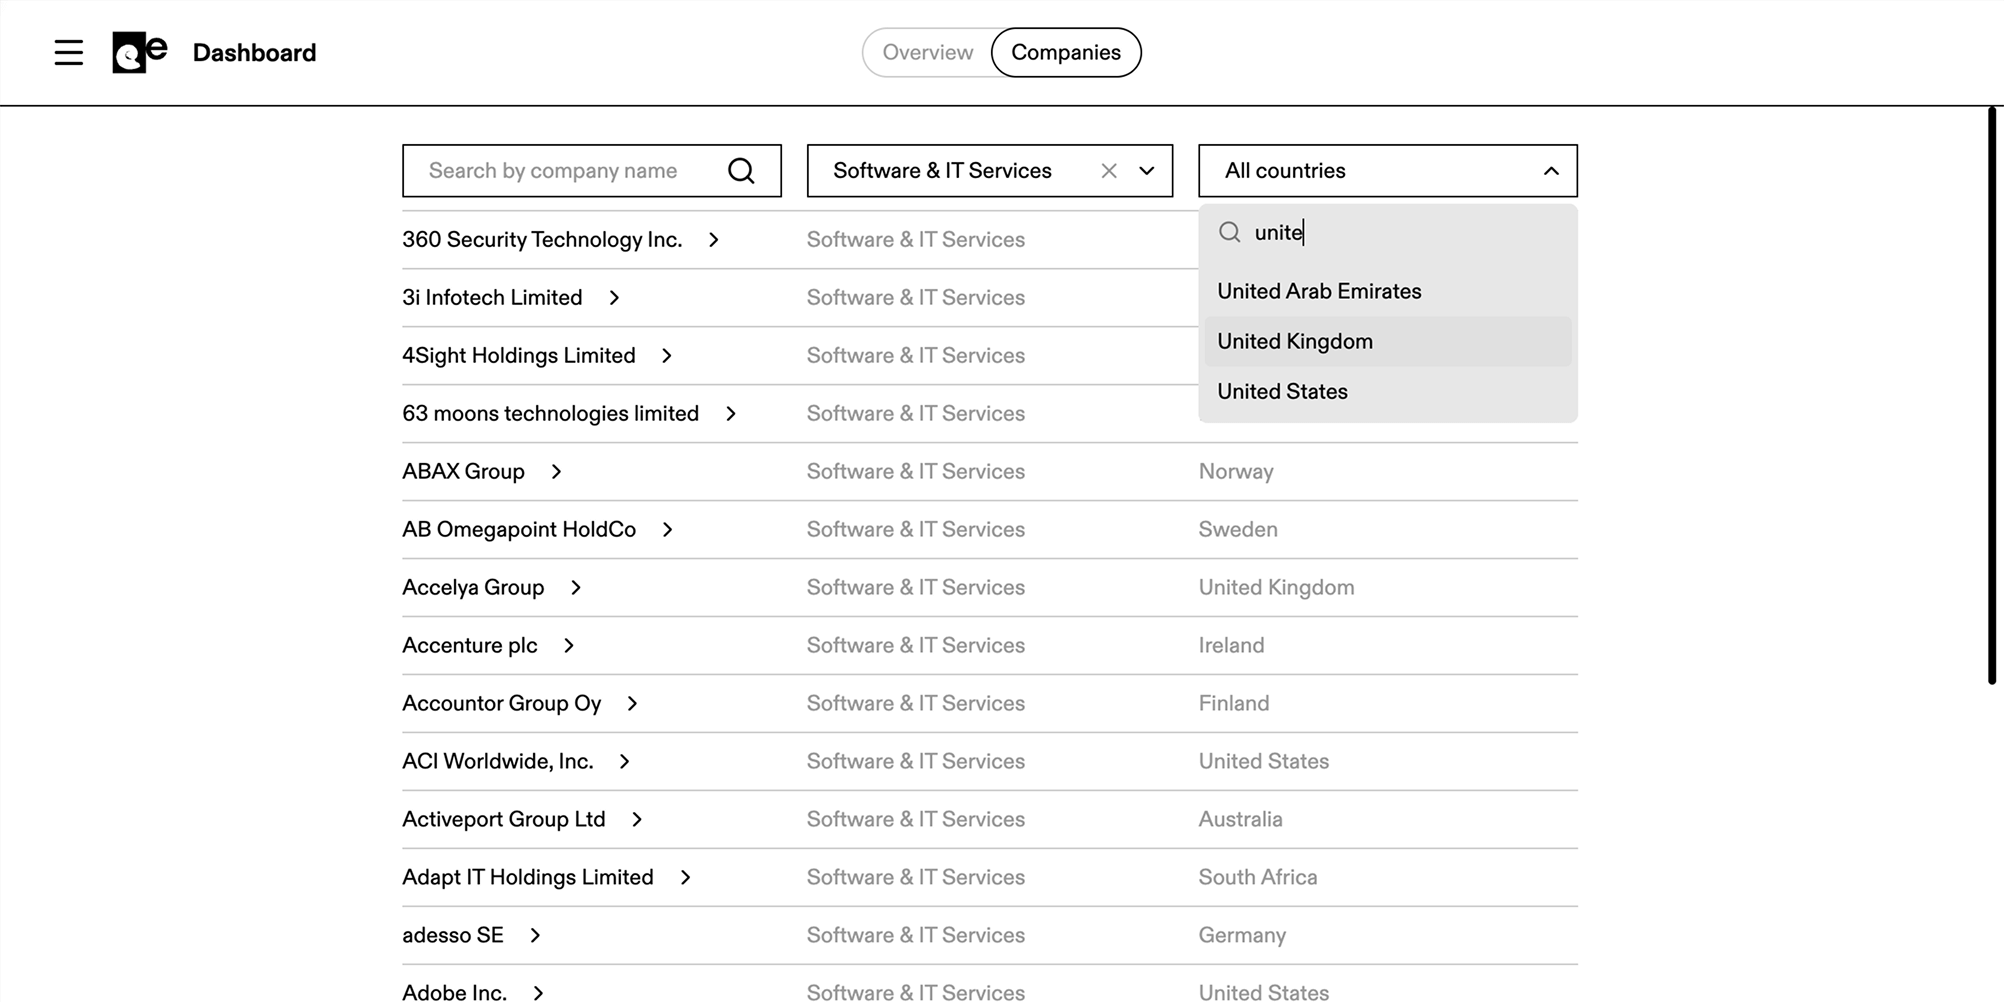The height and width of the screenshot is (1002, 2004).
Task: Clear the Software & IT Services filter
Action: (x=1108, y=170)
